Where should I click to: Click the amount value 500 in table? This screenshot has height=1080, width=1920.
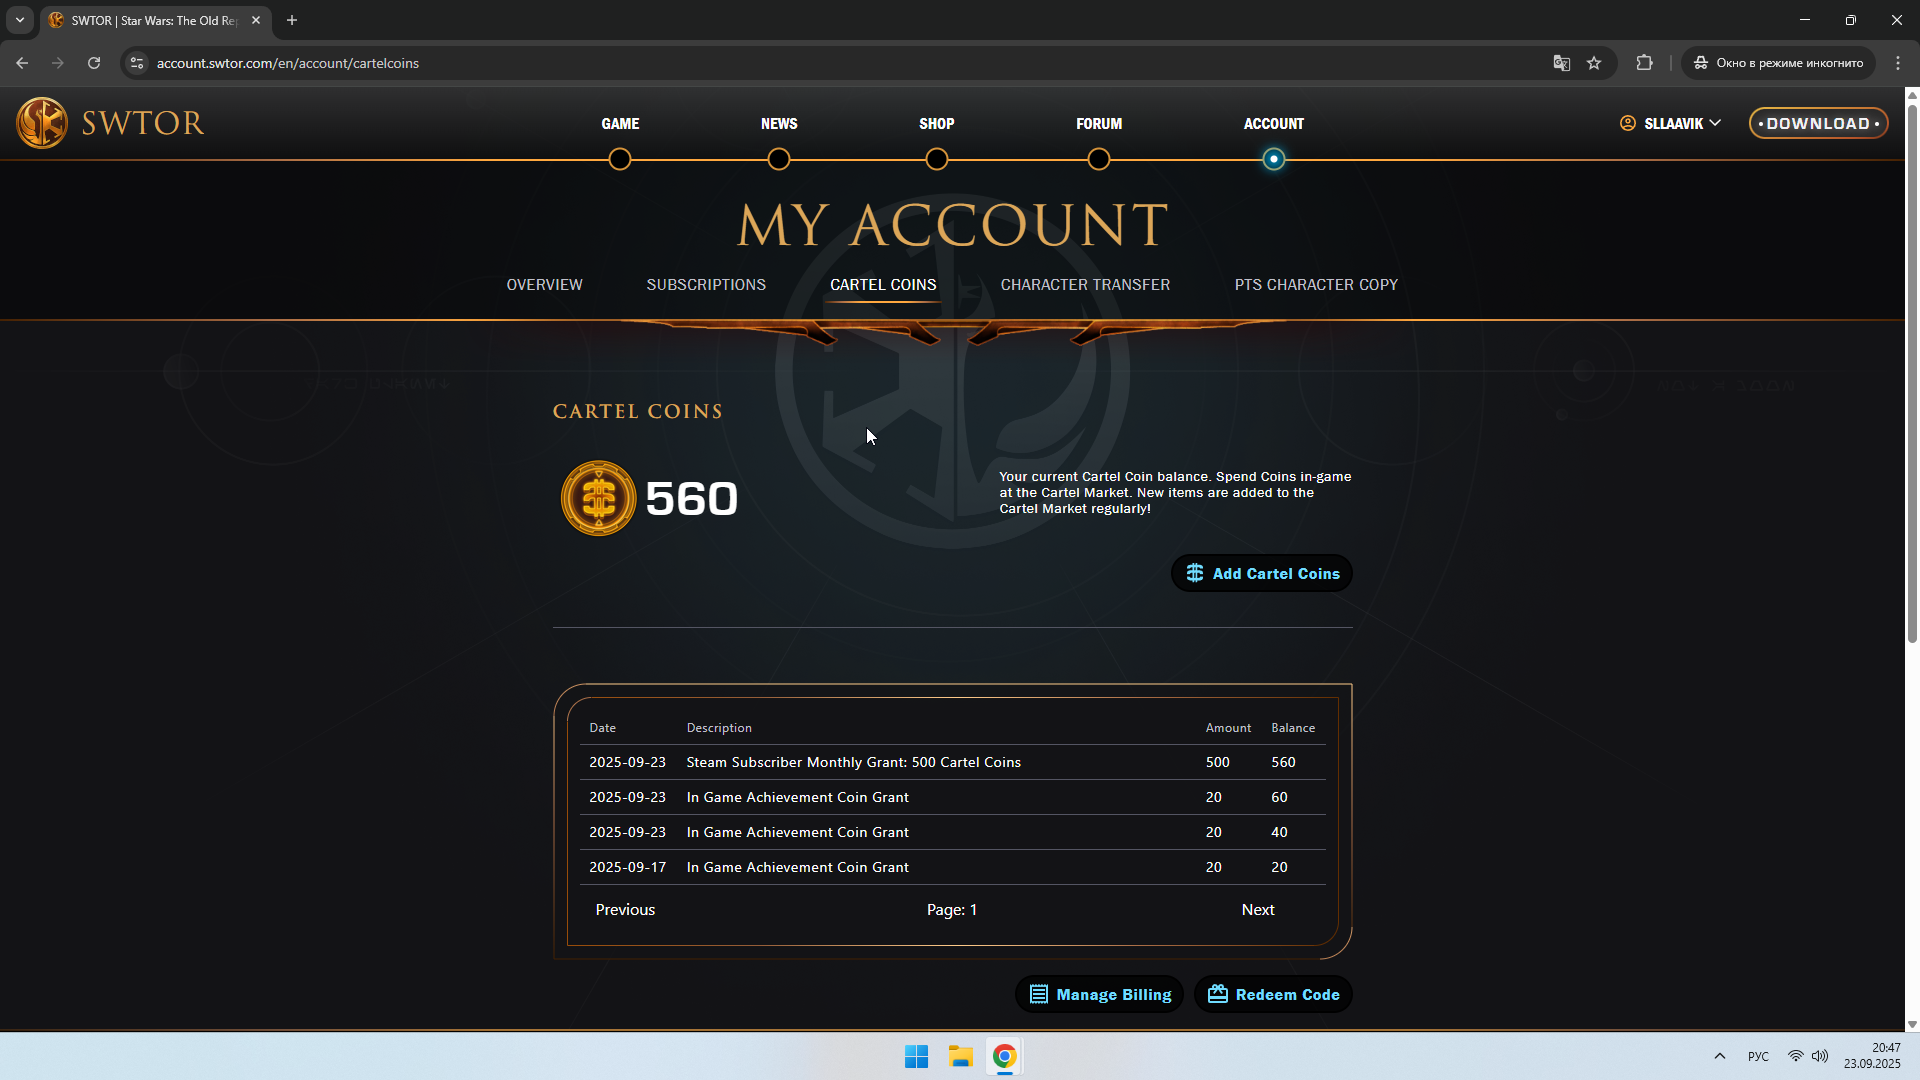tap(1217, 762)
